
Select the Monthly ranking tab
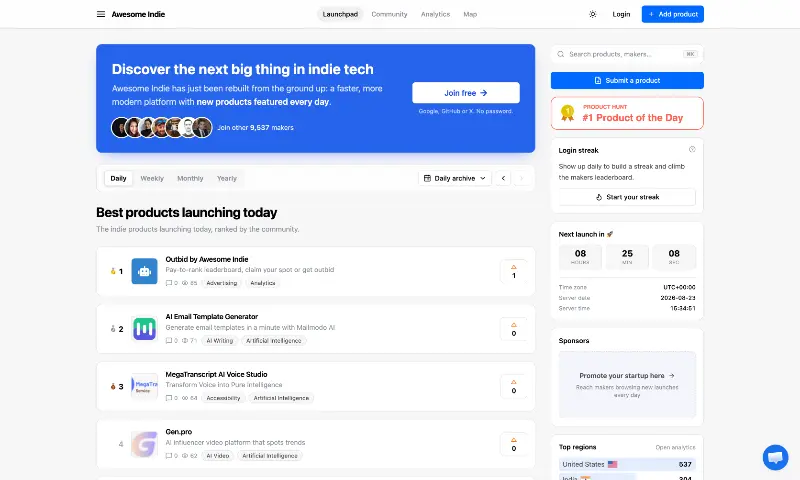[x=190, y=179]
